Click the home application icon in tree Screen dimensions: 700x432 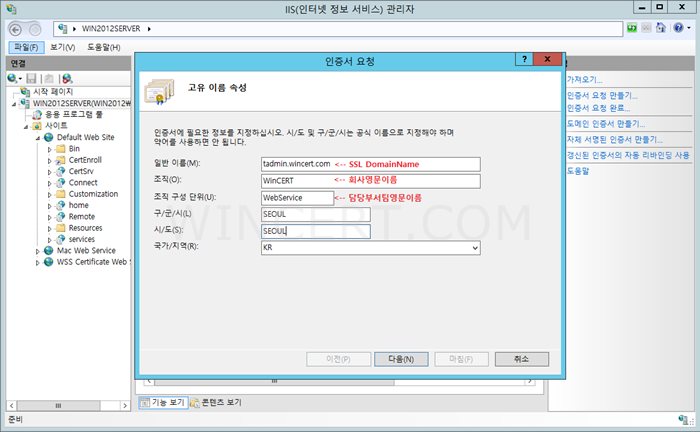60,205
